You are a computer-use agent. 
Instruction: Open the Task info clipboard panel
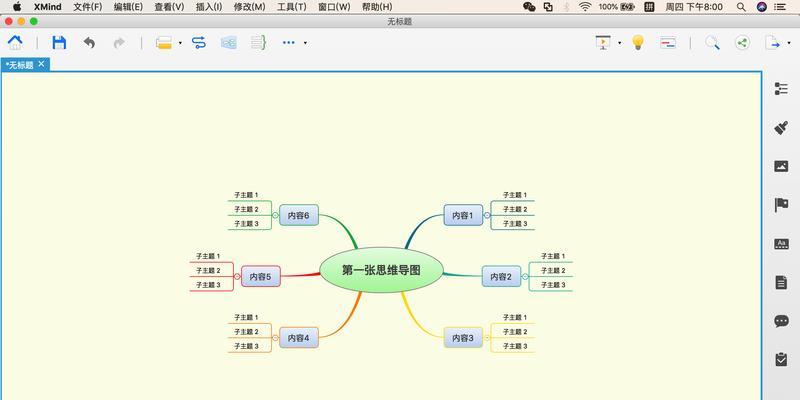tap(781, 359)
